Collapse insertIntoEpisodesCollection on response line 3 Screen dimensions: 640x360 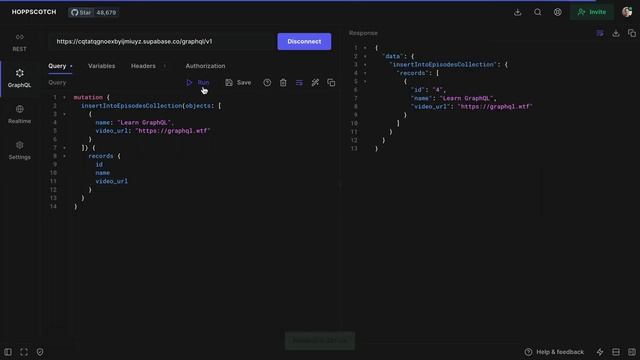365,64
